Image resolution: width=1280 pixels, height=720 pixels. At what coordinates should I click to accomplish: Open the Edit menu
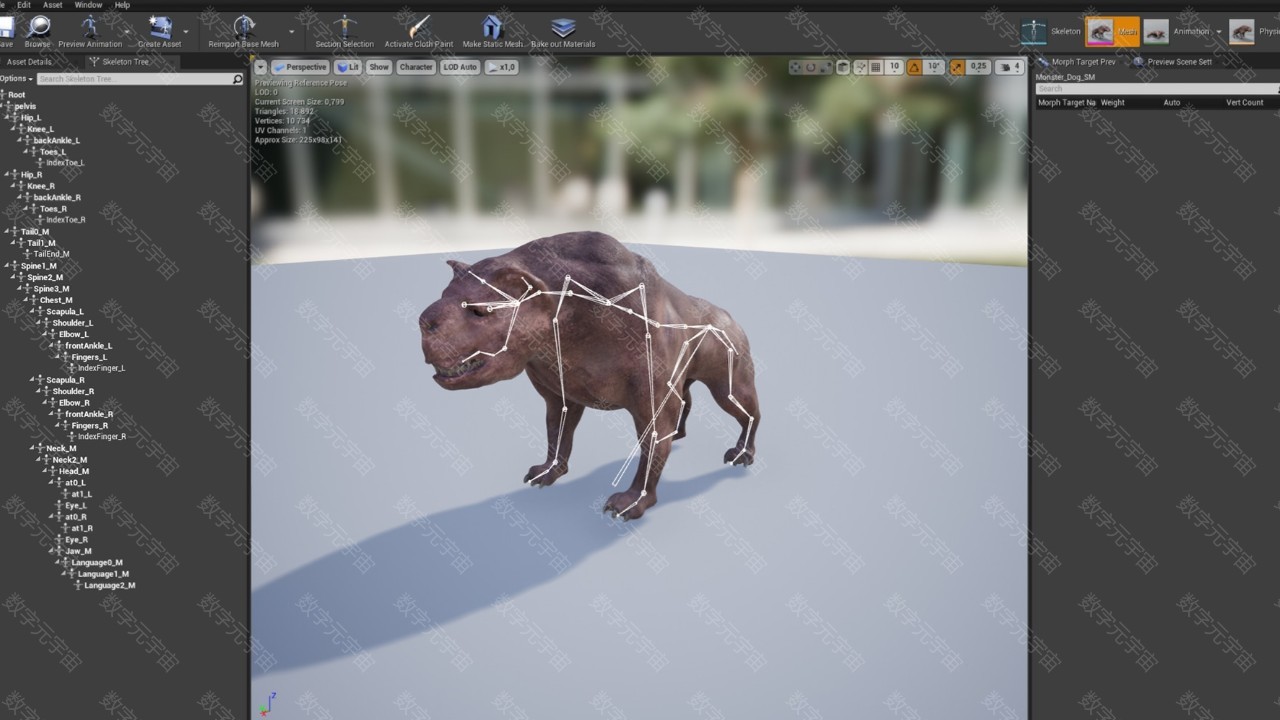[24, 5]
